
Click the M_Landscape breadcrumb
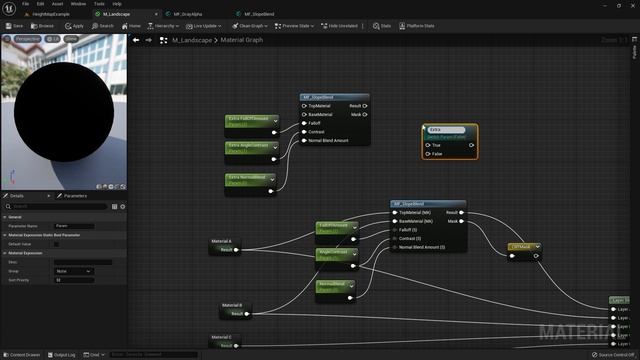192,40
